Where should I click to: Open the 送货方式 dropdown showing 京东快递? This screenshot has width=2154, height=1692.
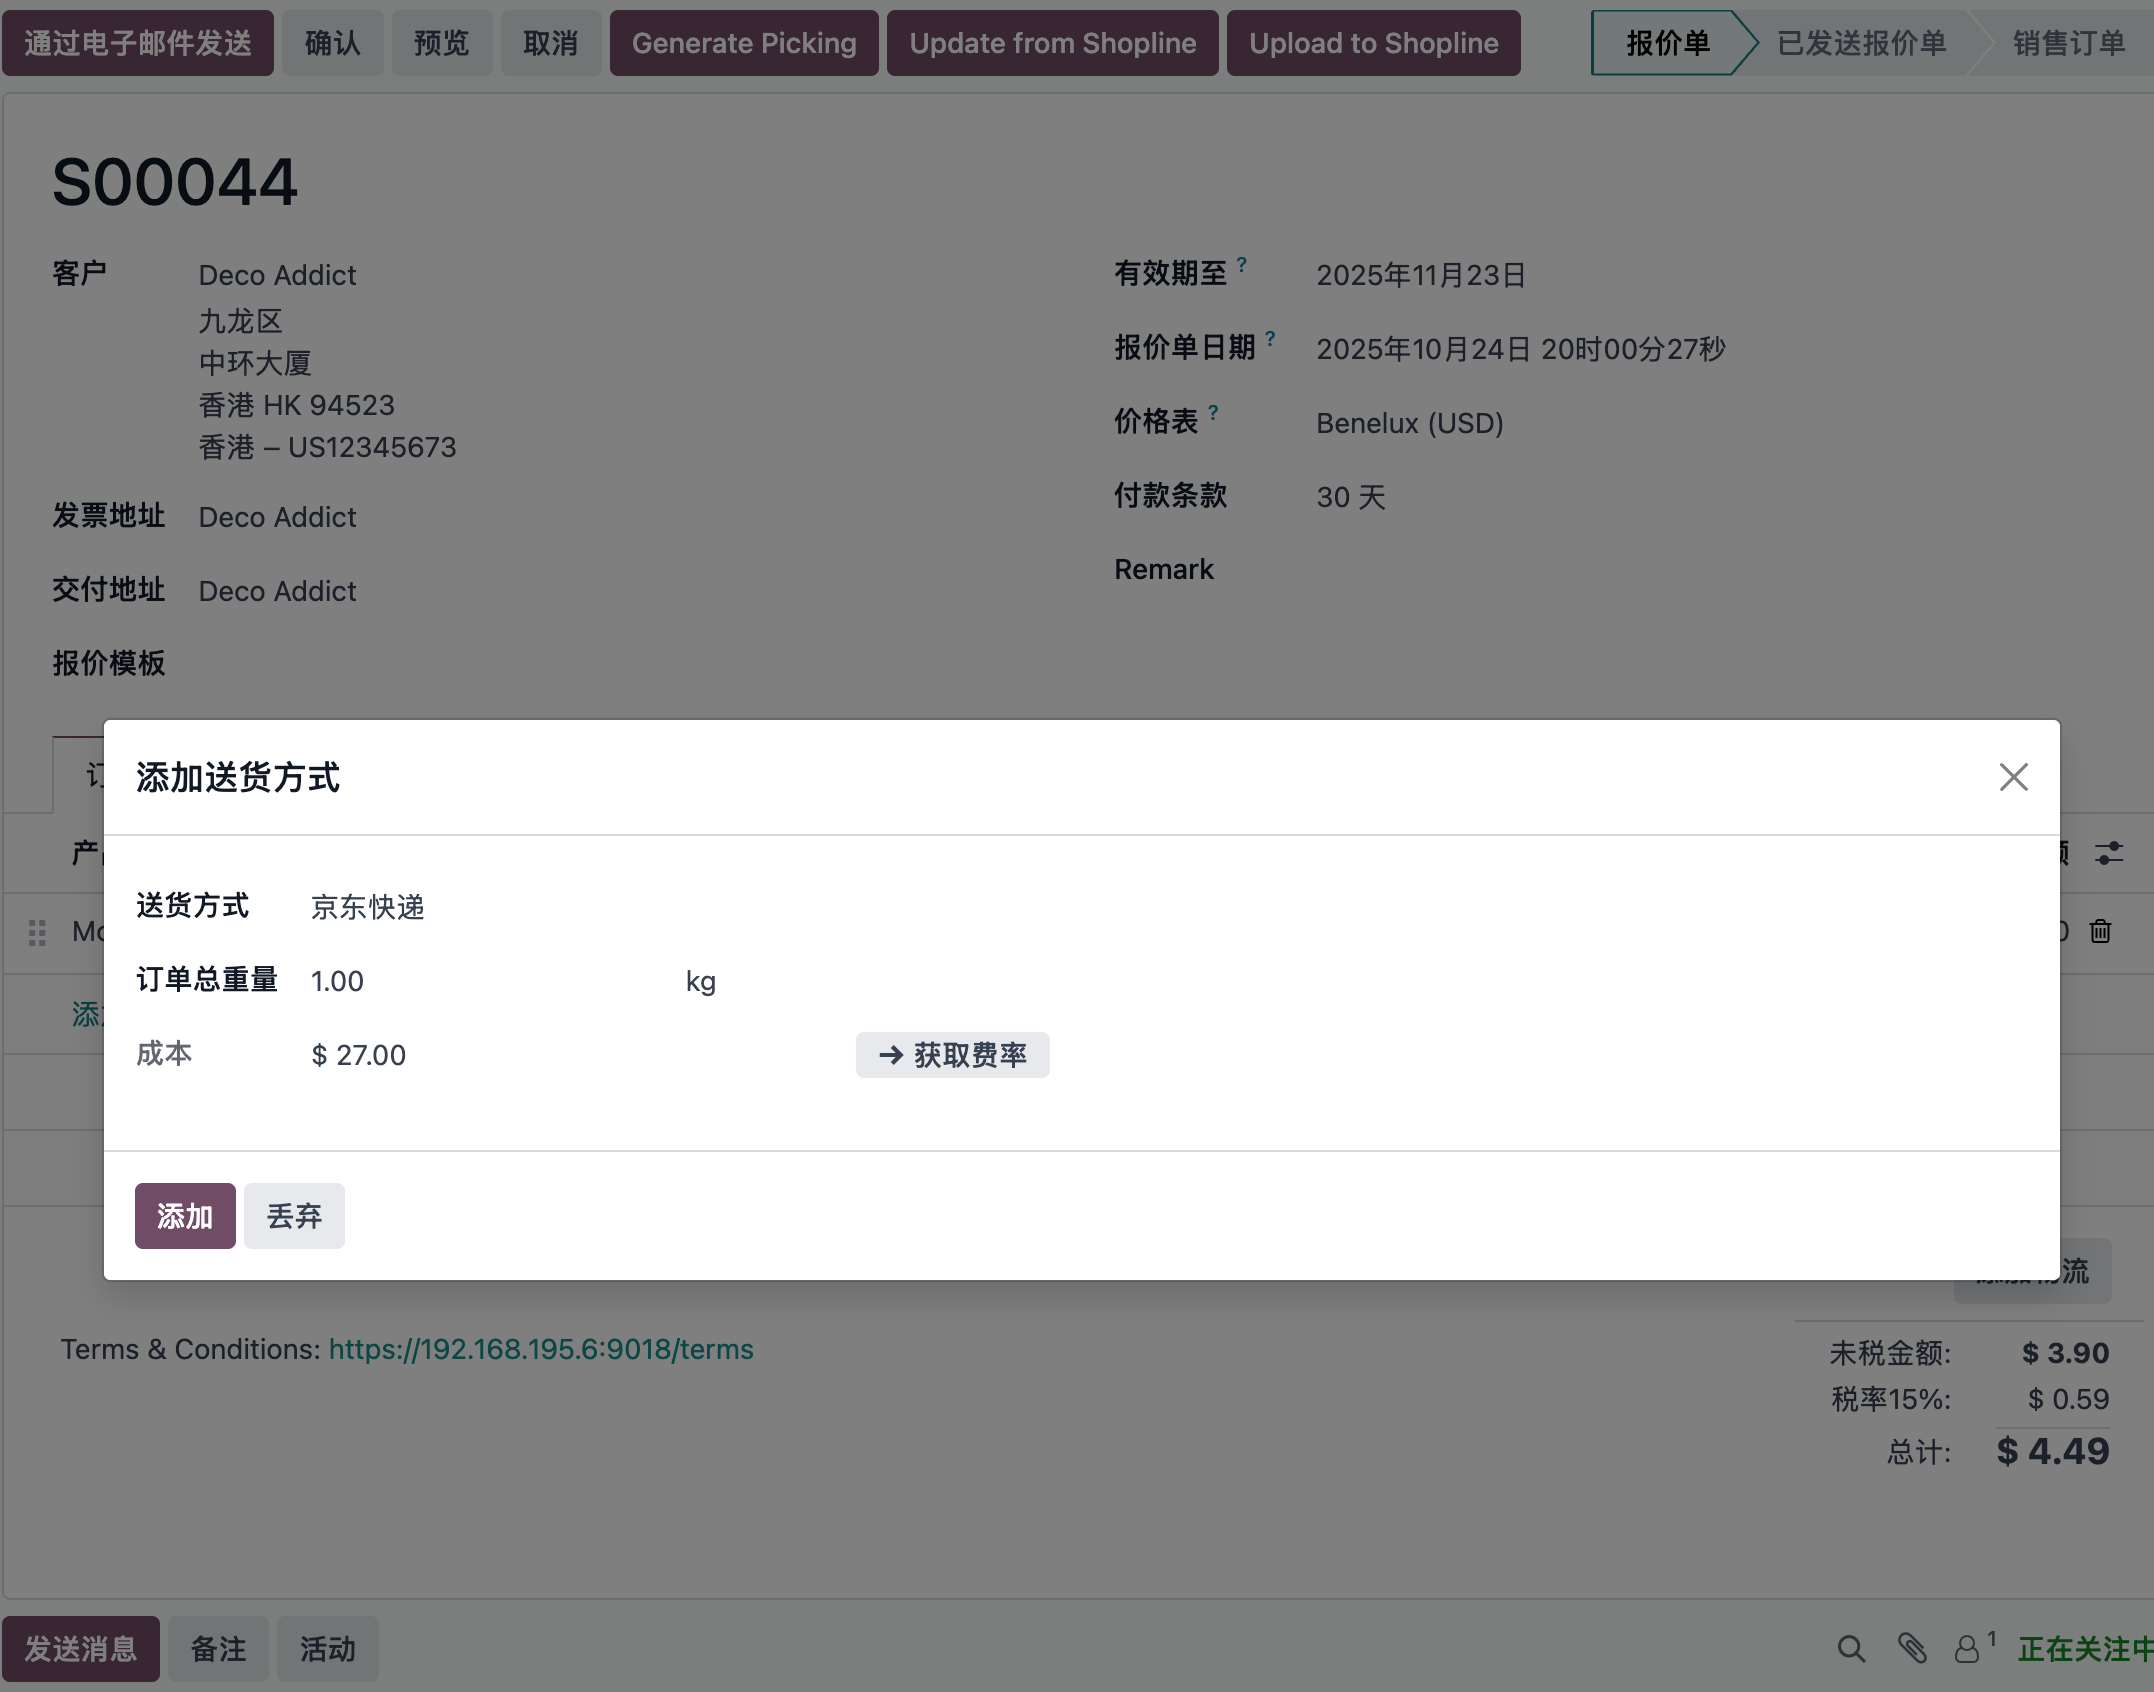point(368,907)
